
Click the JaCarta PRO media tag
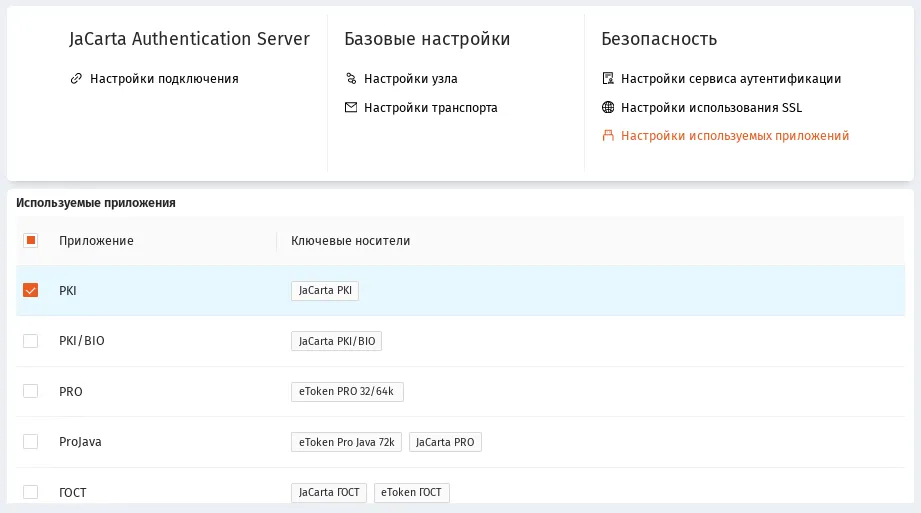[x=445, y=442]
